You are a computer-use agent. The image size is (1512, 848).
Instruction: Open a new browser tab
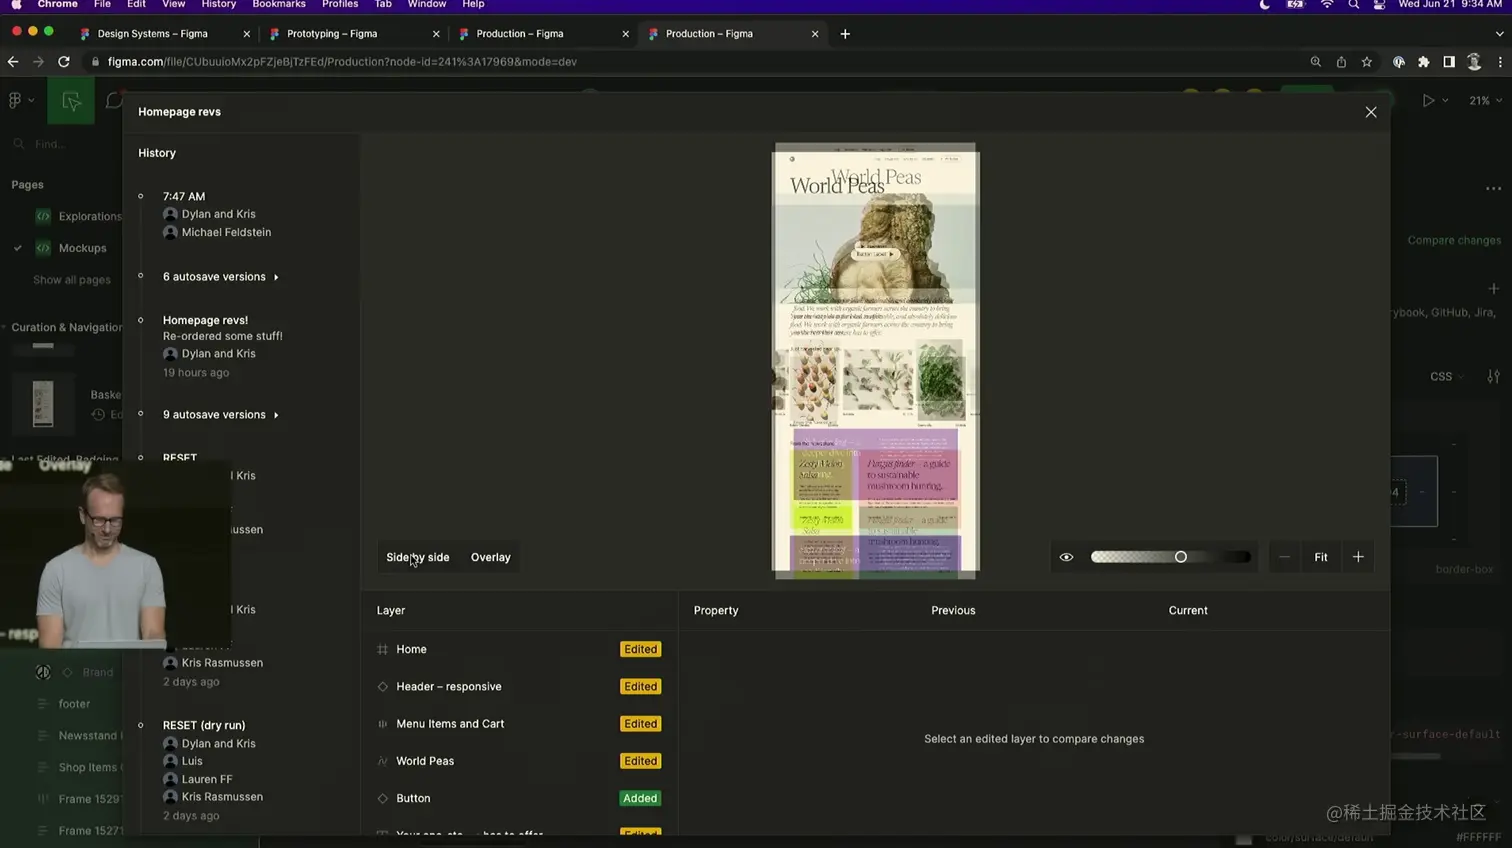(845, 34)
